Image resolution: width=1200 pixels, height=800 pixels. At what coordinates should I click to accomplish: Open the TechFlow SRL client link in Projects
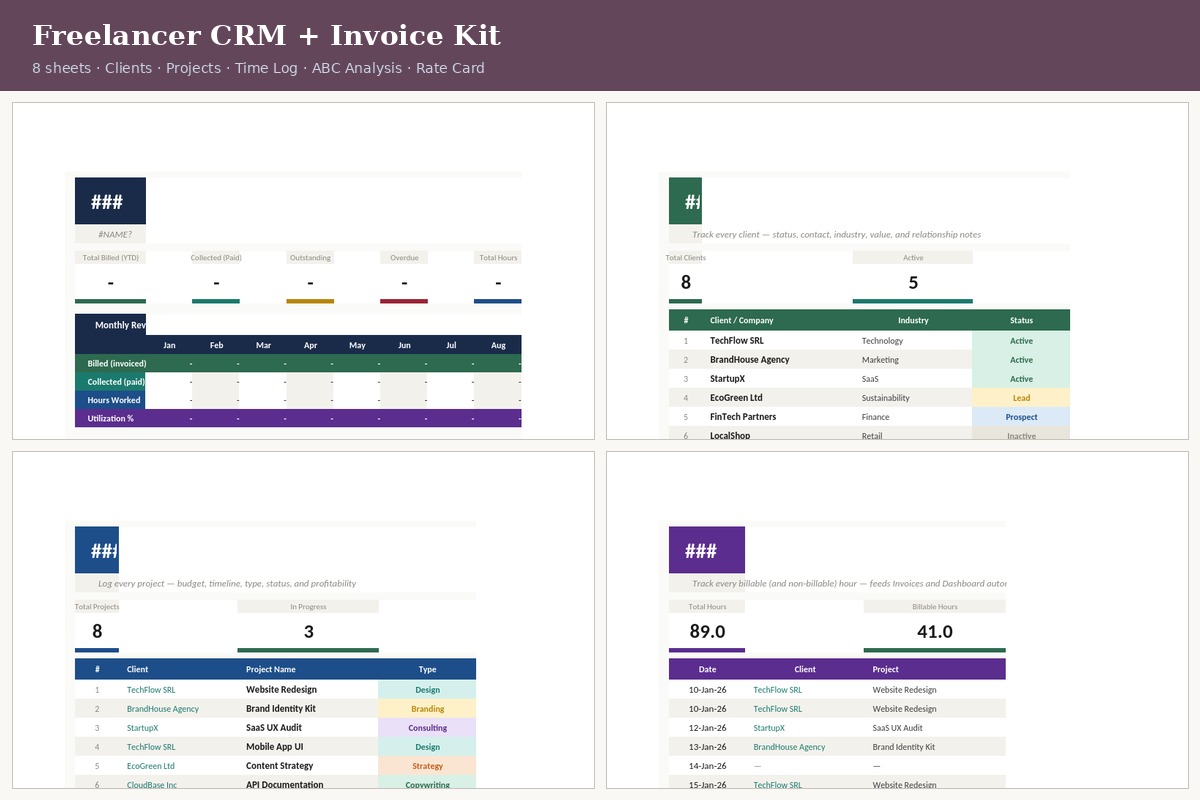(x=151, y=690)
